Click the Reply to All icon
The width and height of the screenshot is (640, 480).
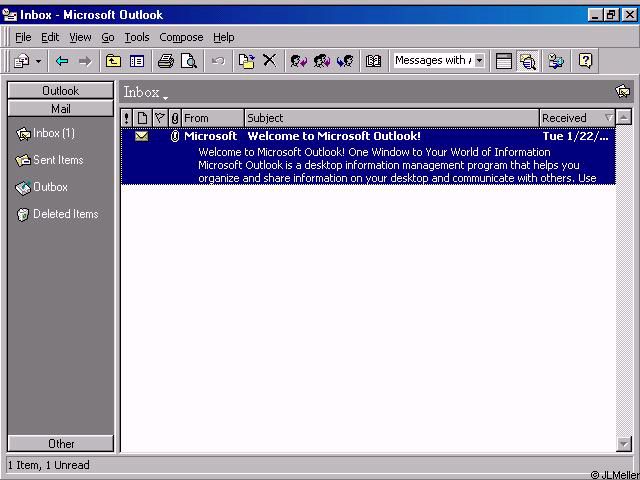[322, 61]
